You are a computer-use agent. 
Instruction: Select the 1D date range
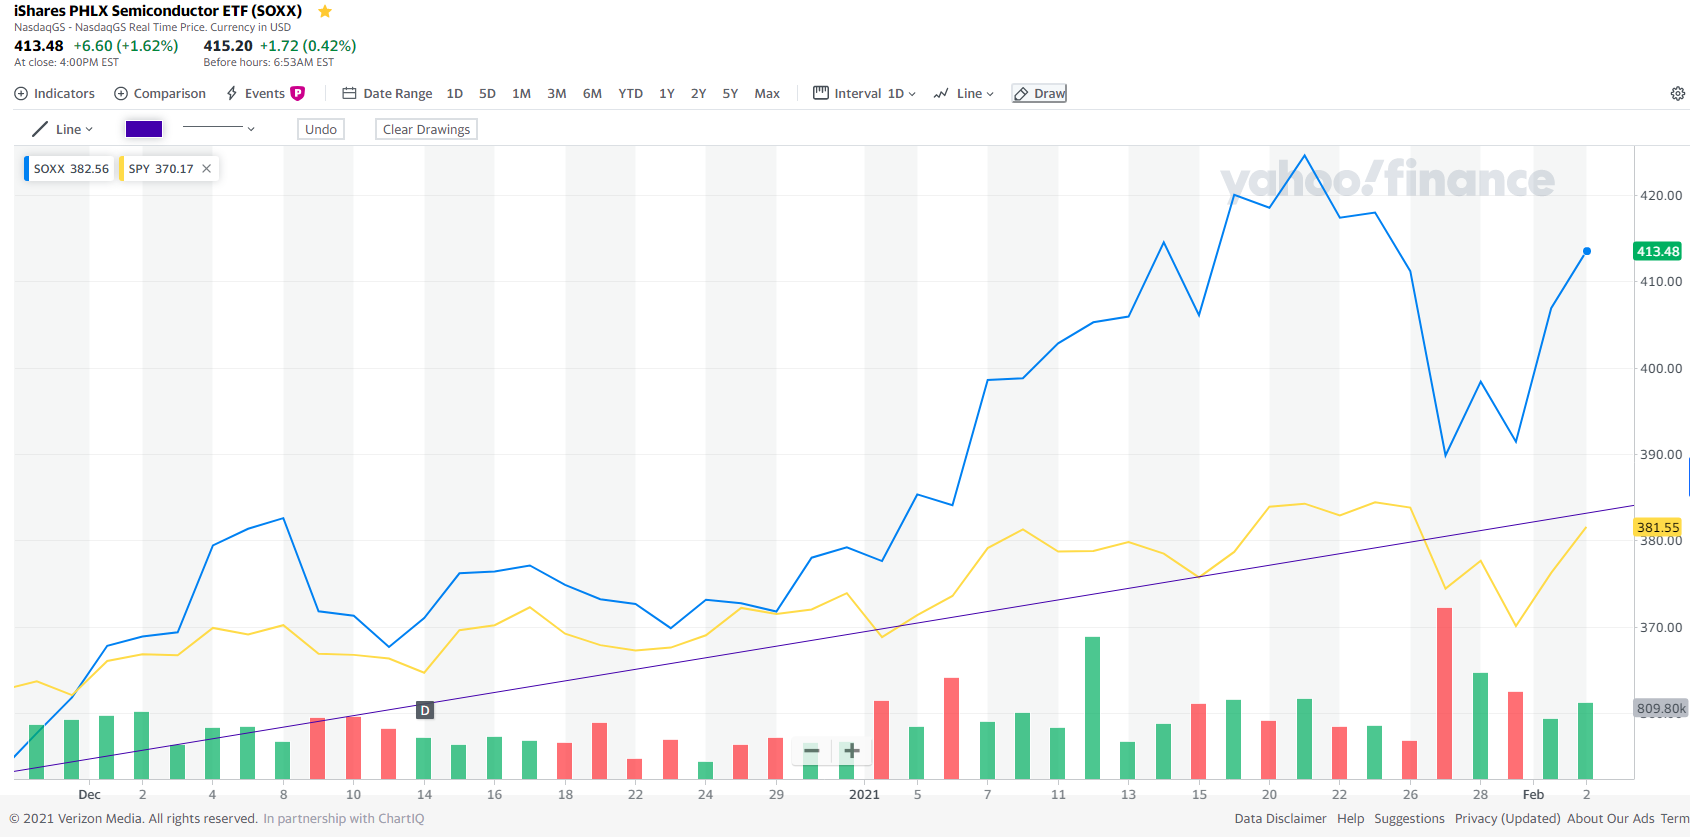[454, 93]
